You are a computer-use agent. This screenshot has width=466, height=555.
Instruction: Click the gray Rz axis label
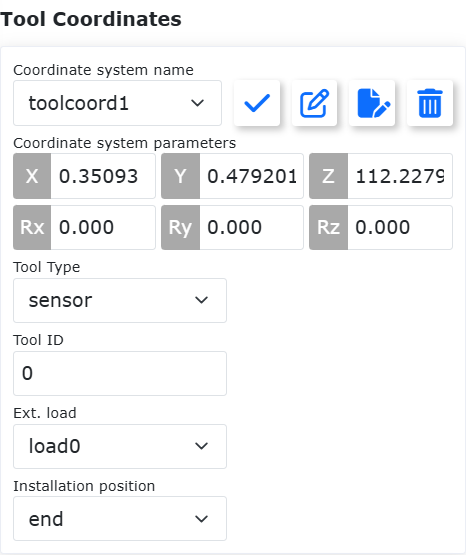tap(328, 227)
